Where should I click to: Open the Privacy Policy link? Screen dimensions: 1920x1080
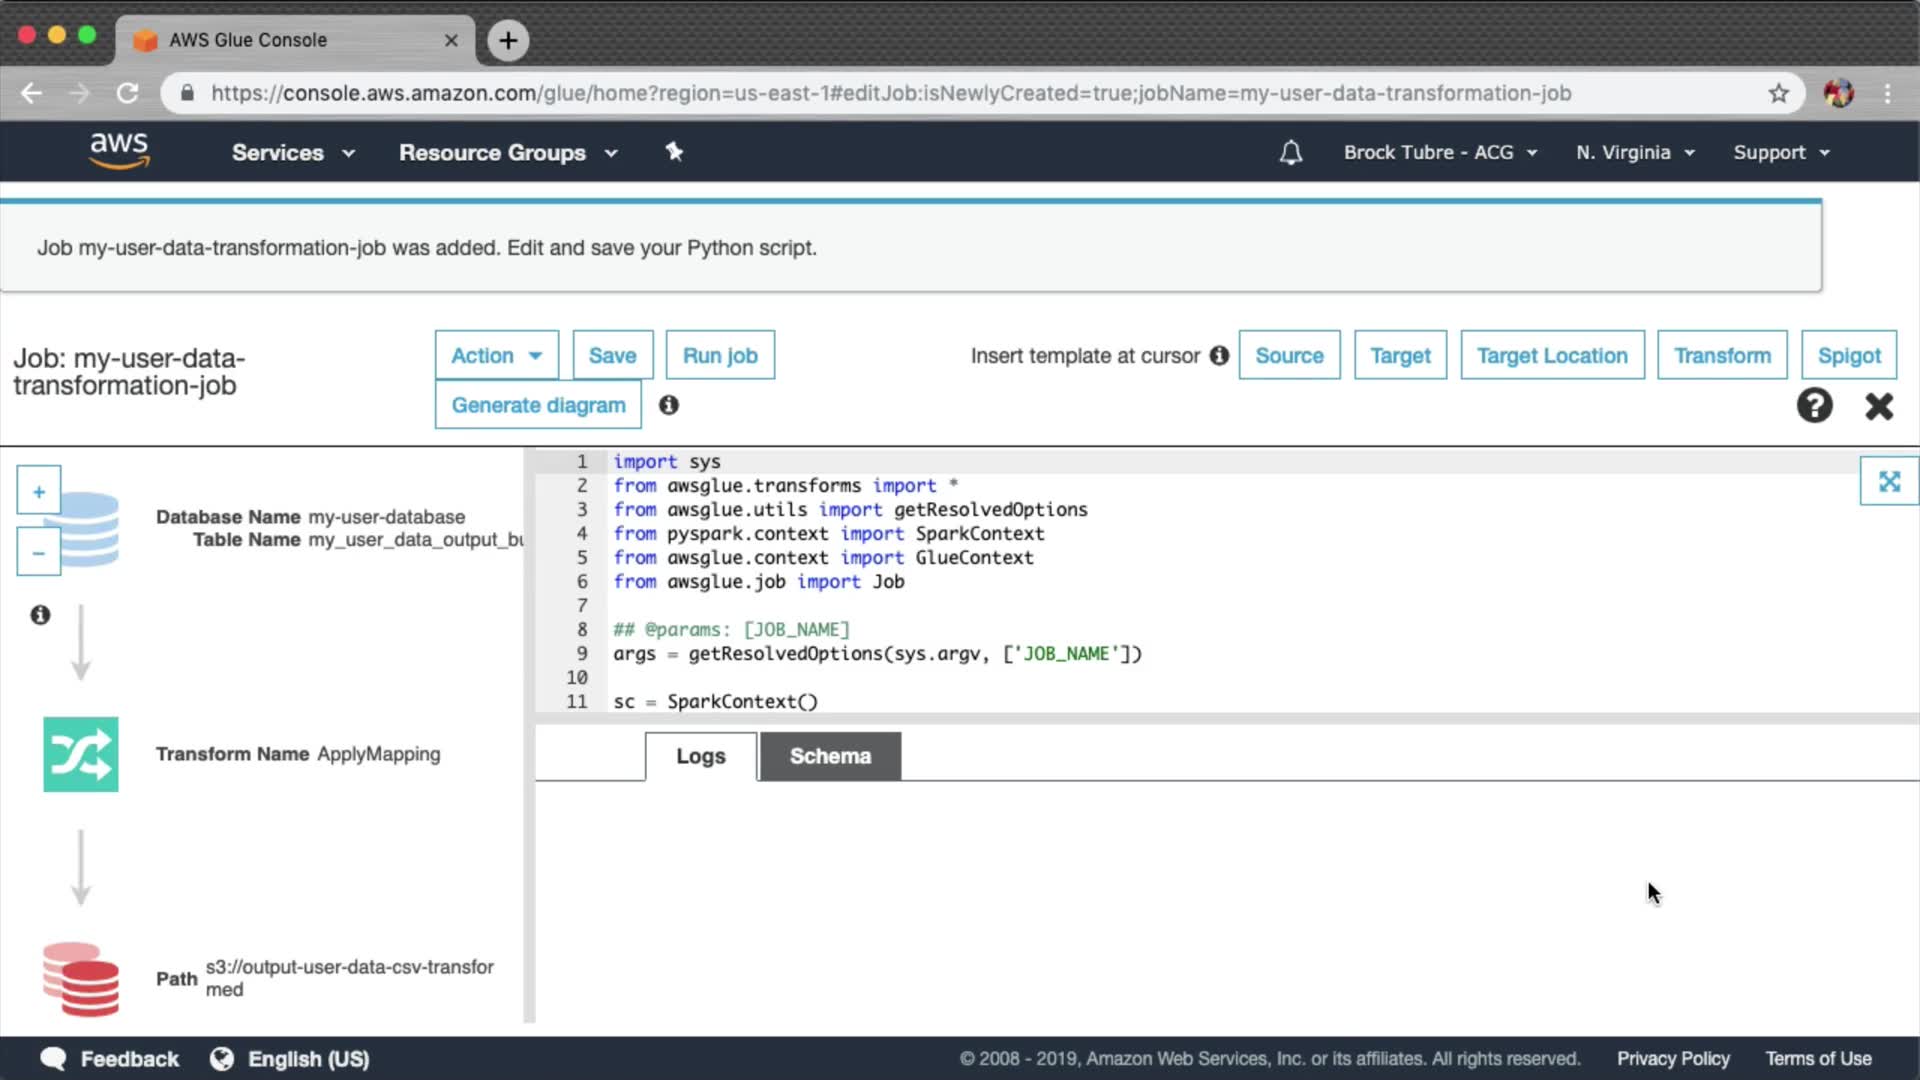(x=1672, y=1059)
